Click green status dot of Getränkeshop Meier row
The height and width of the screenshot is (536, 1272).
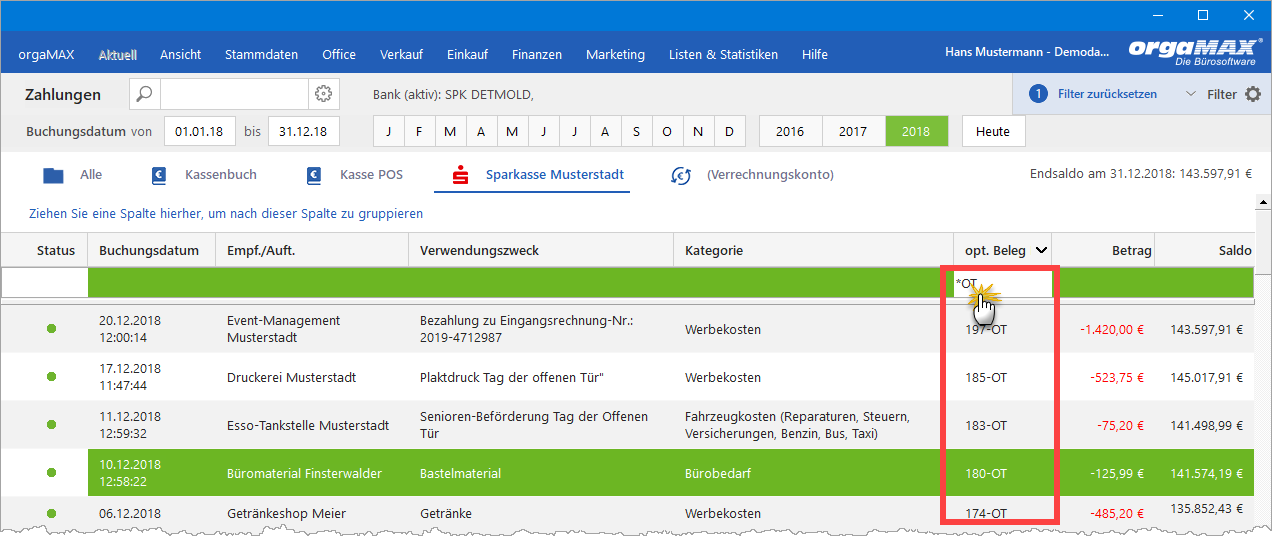(51, 513)
